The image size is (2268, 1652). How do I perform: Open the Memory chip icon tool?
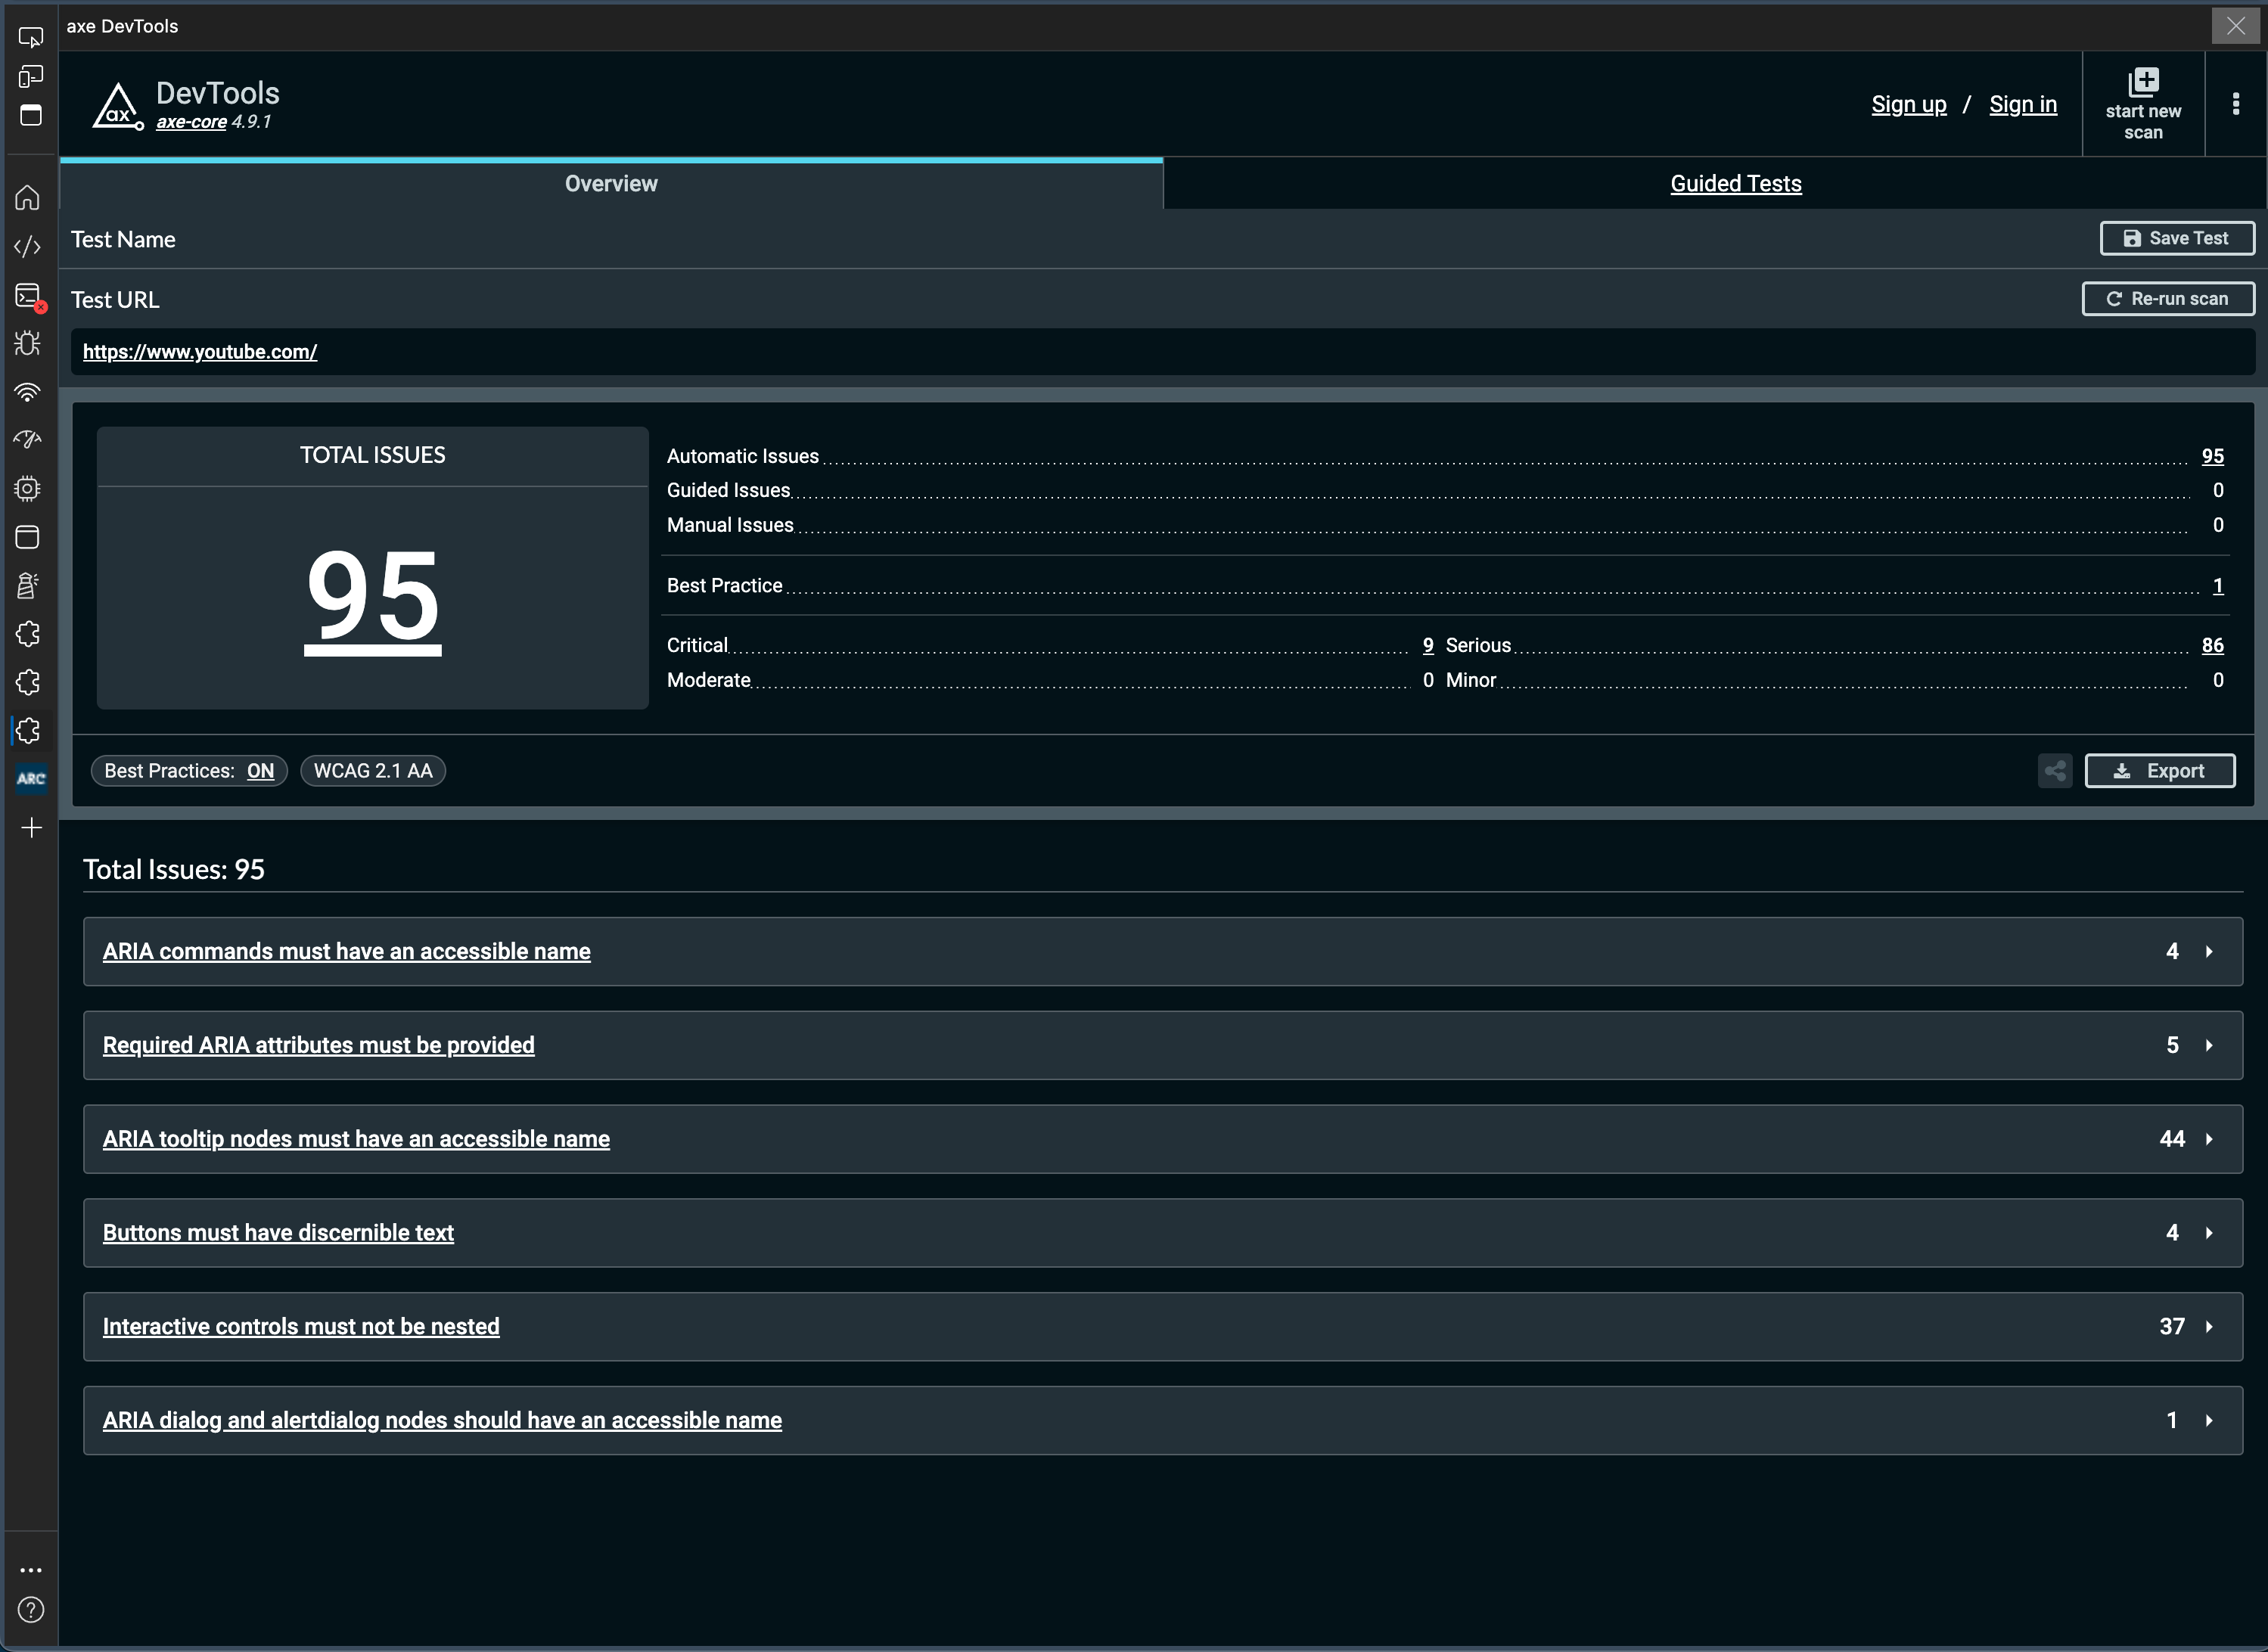[28, 488]
